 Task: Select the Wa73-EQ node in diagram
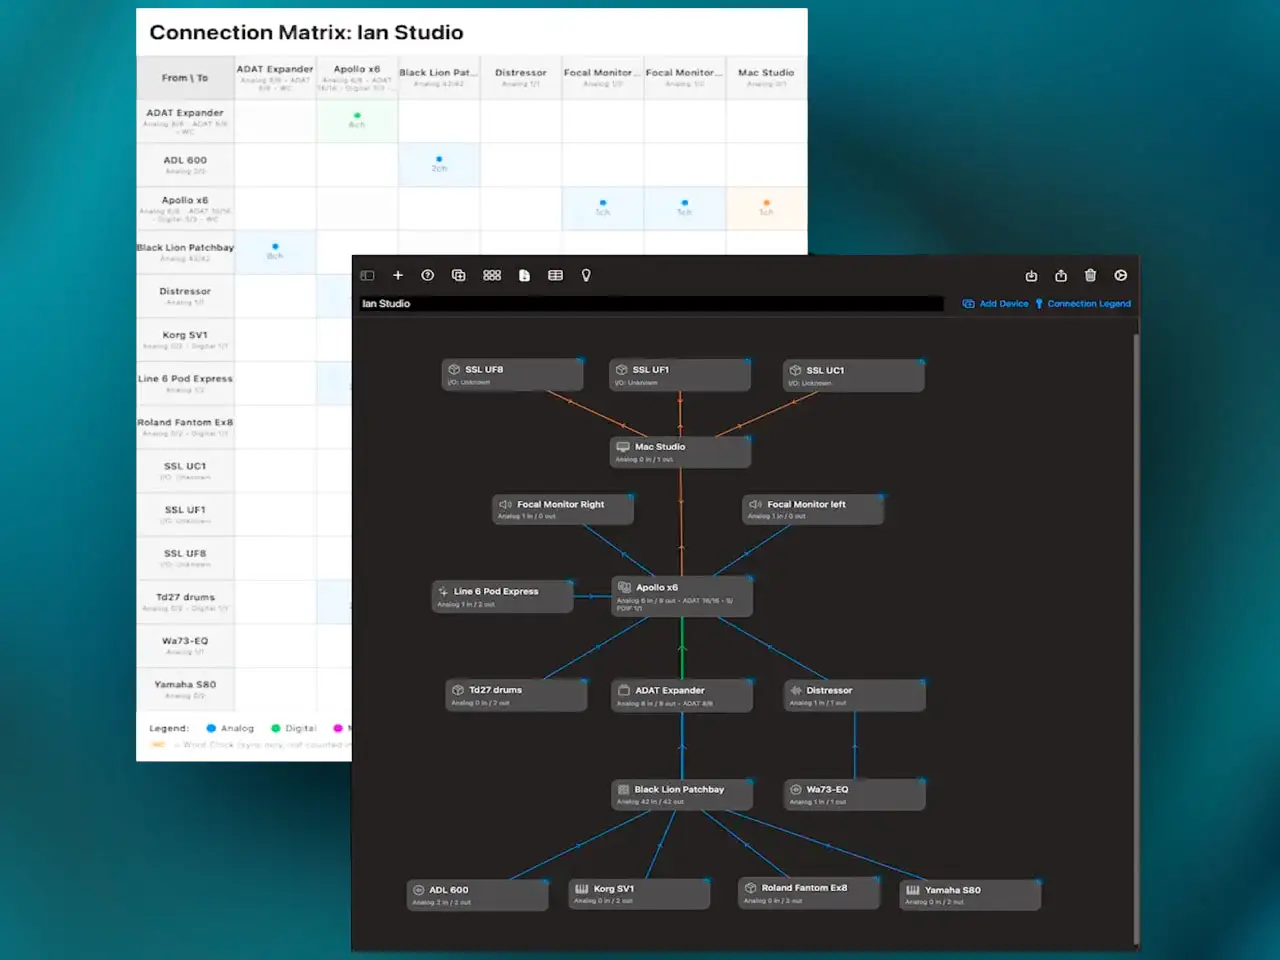click(855, 795)
